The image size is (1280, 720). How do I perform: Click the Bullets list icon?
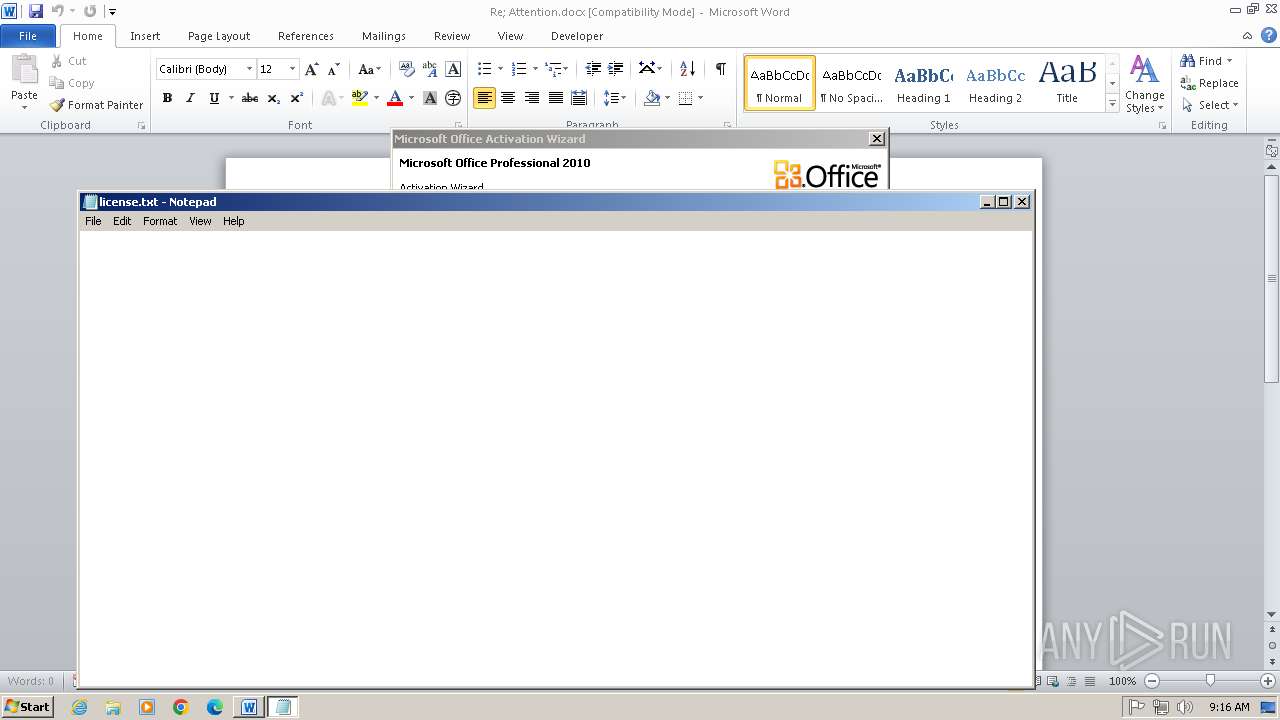(x=484, y=69)
